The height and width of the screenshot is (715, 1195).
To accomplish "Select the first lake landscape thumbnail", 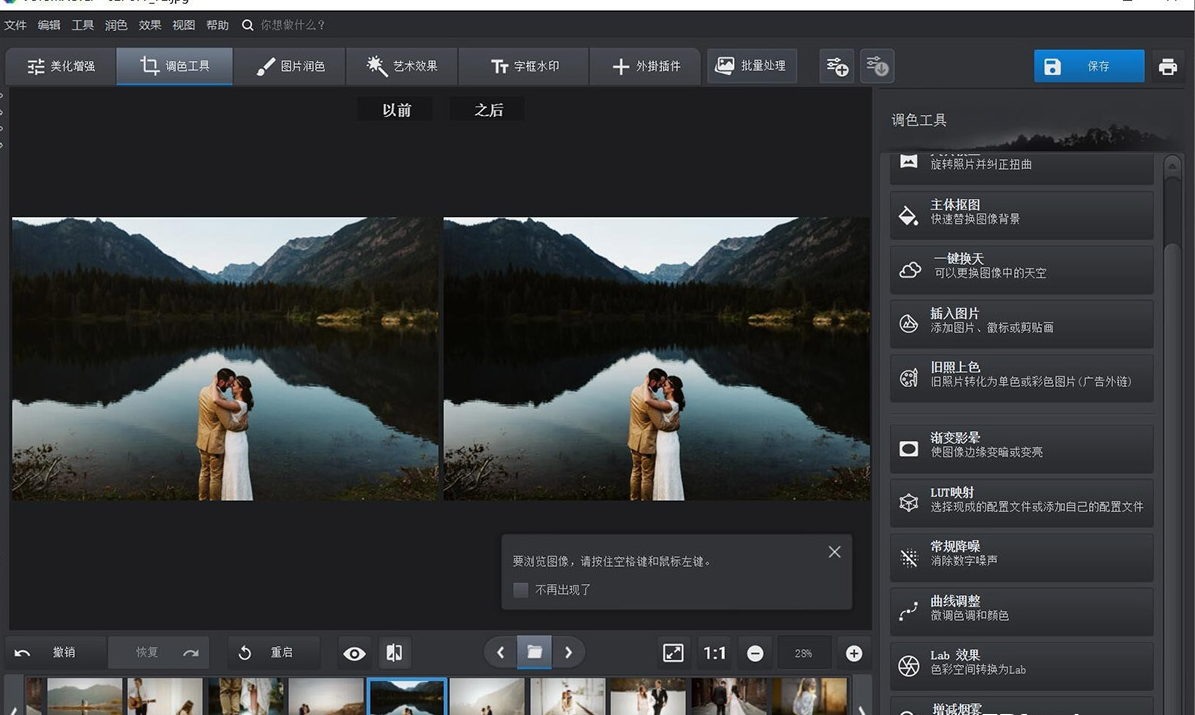I will pyautogui.click(x=84, y=697).
